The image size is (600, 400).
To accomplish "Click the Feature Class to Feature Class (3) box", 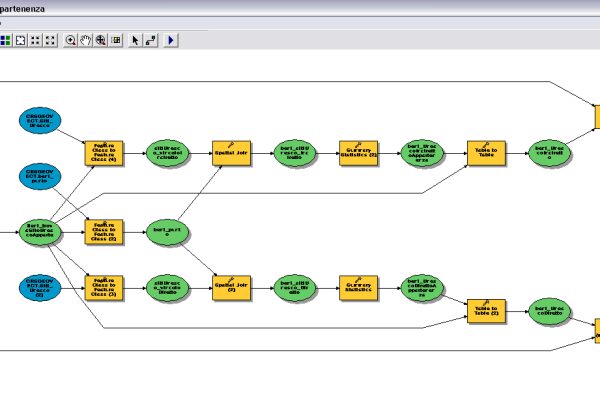I will 103,289.
